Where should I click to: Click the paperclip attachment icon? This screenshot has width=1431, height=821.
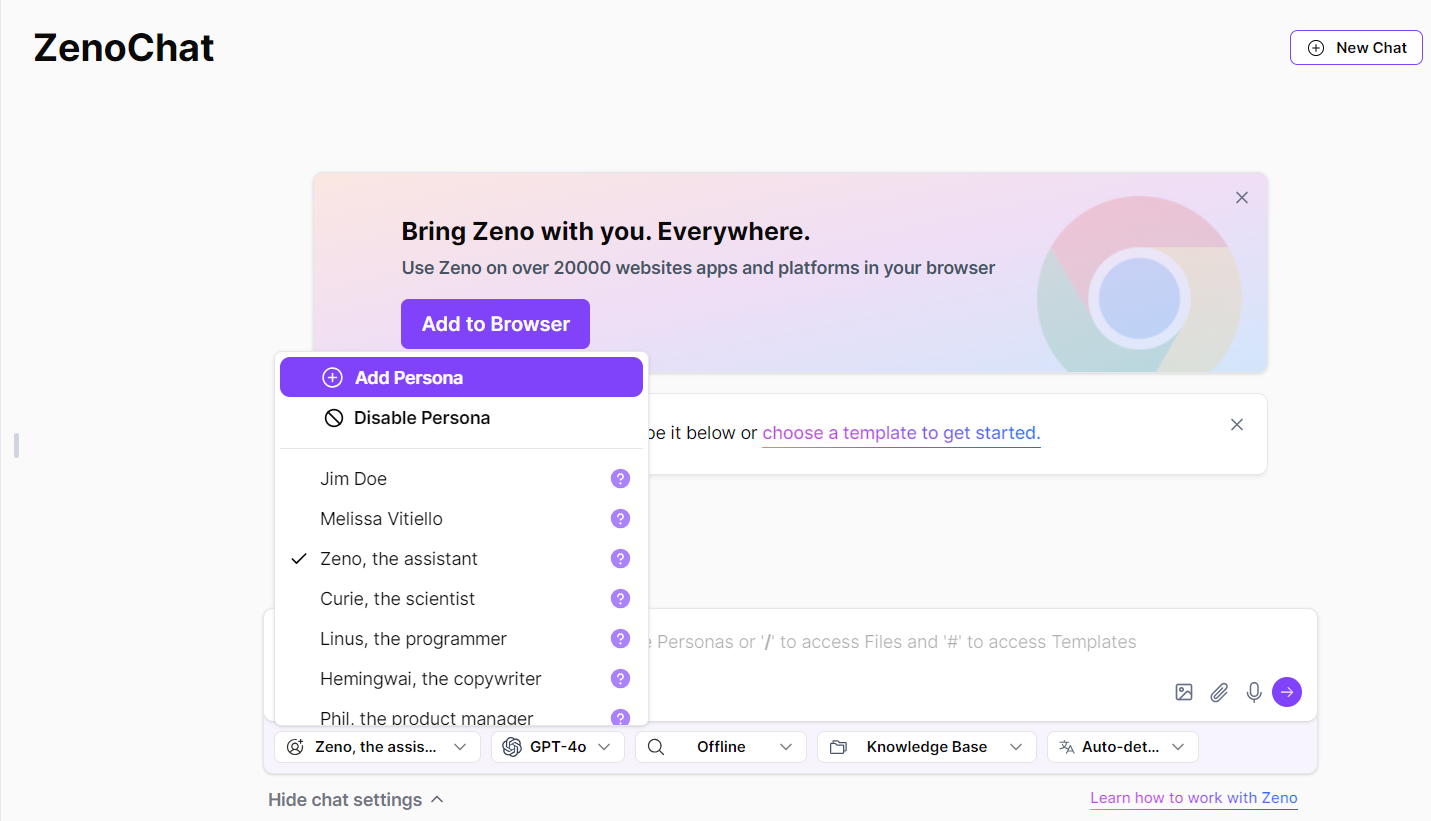(1219, 692)
